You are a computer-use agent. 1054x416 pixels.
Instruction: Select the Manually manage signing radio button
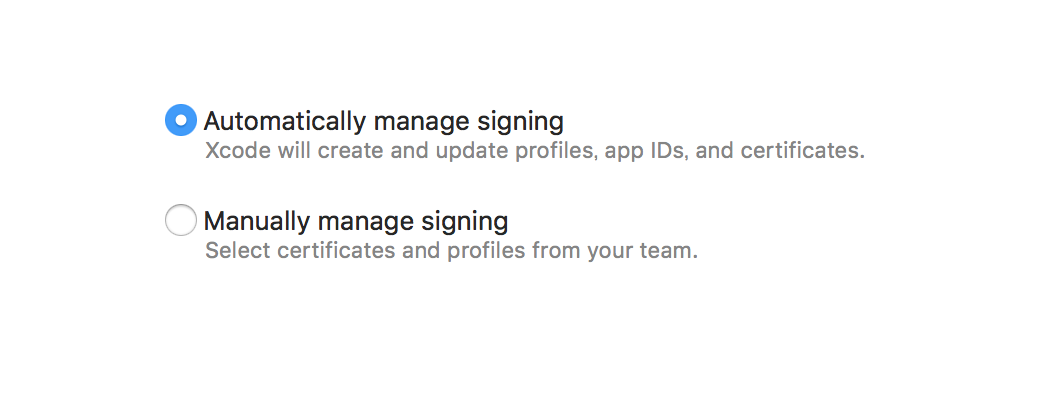point(180,220)
